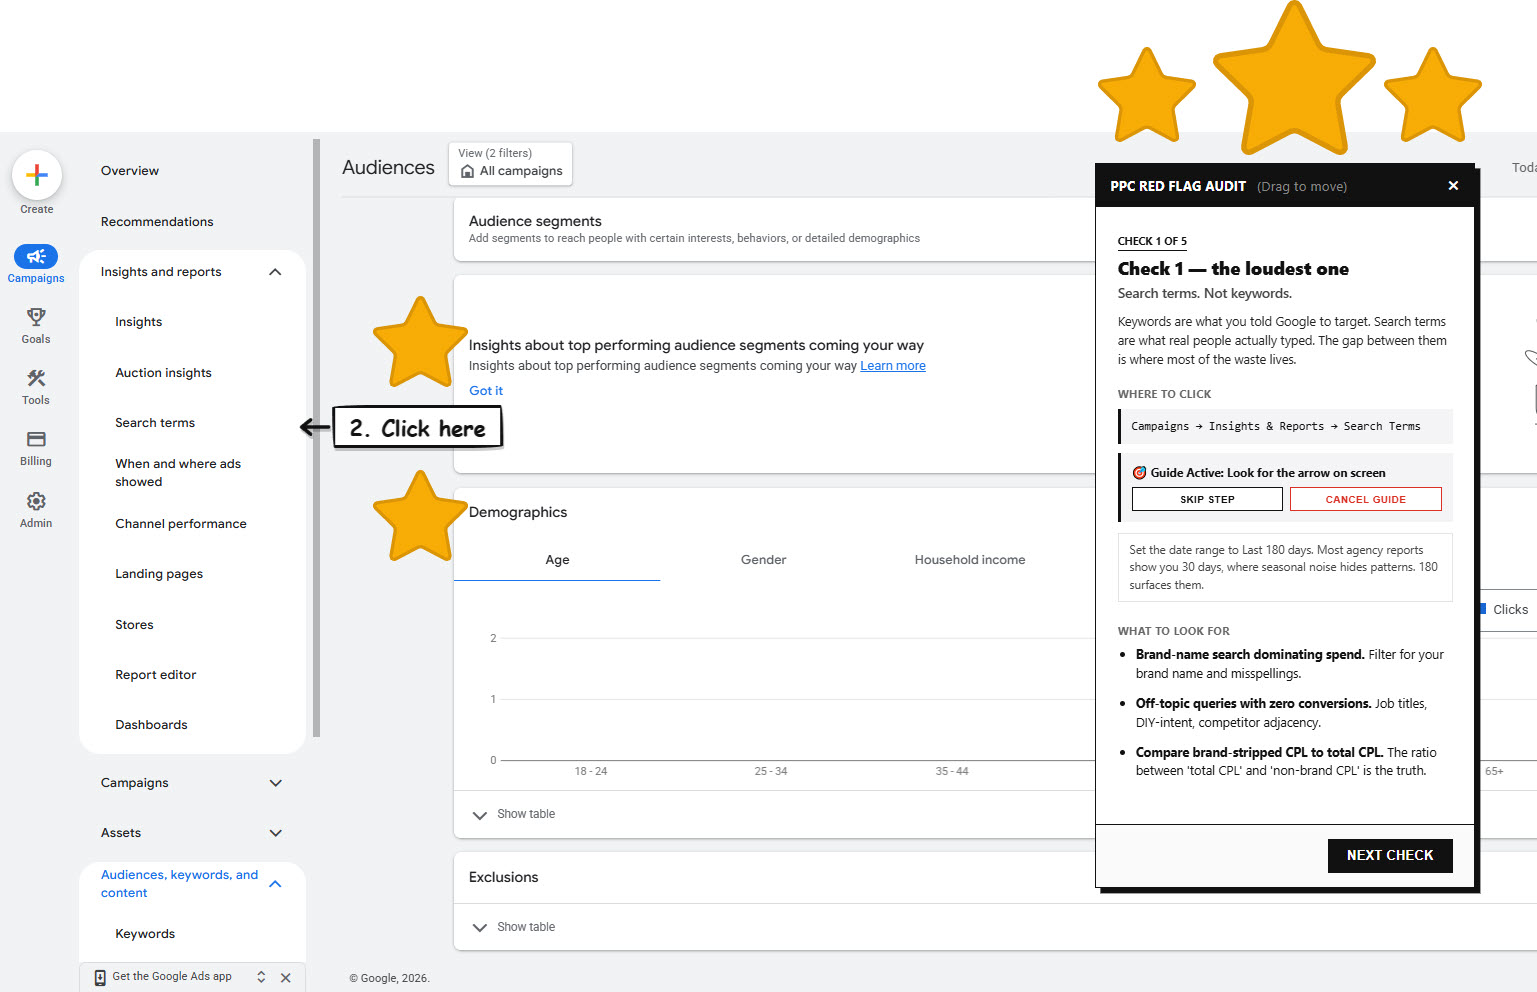1537x992 pixels.
Task: Open Report editor
Action: tap(155, 675)
